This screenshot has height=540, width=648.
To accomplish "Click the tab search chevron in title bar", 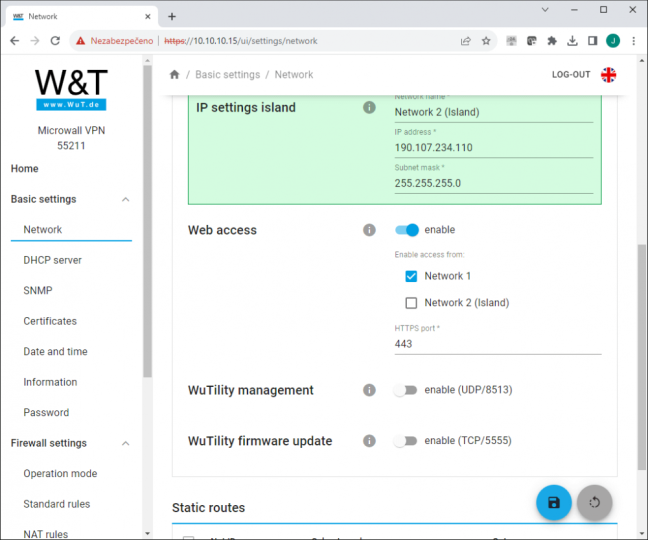I will tap(545, 10).
